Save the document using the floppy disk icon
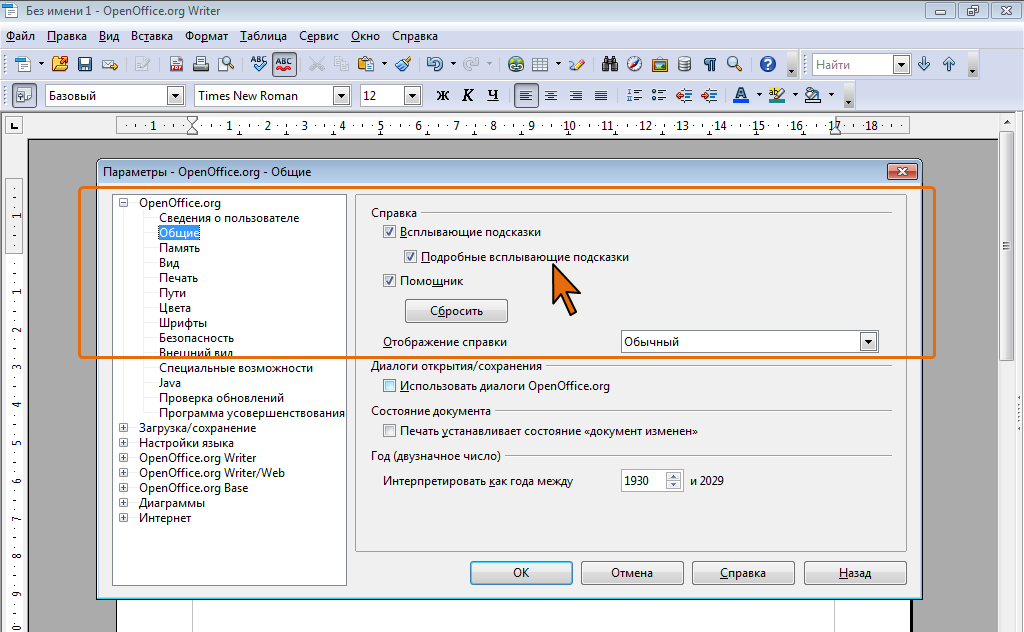Screen dimensions: 1024x632 [x=85, y=64]
